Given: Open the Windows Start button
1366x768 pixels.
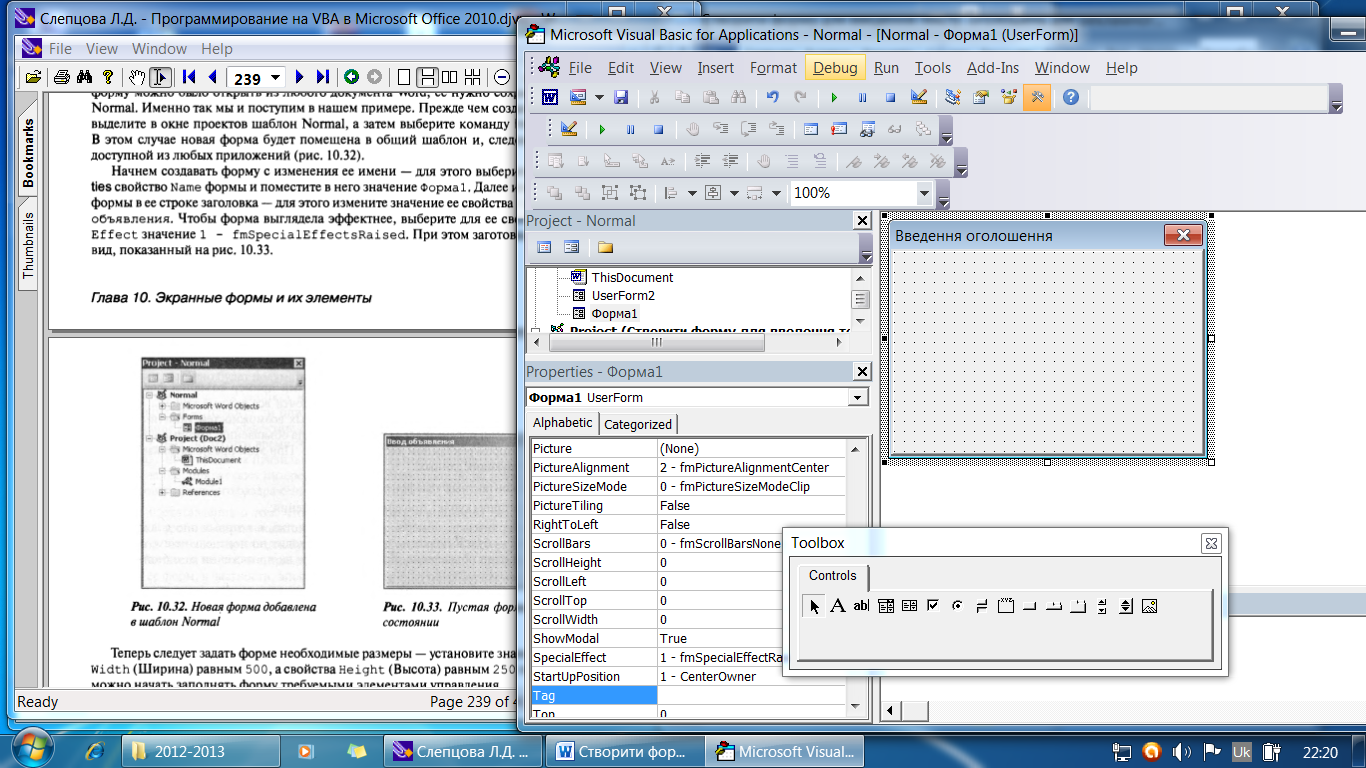Looking at the screenshot, I should tap(31, 750).
